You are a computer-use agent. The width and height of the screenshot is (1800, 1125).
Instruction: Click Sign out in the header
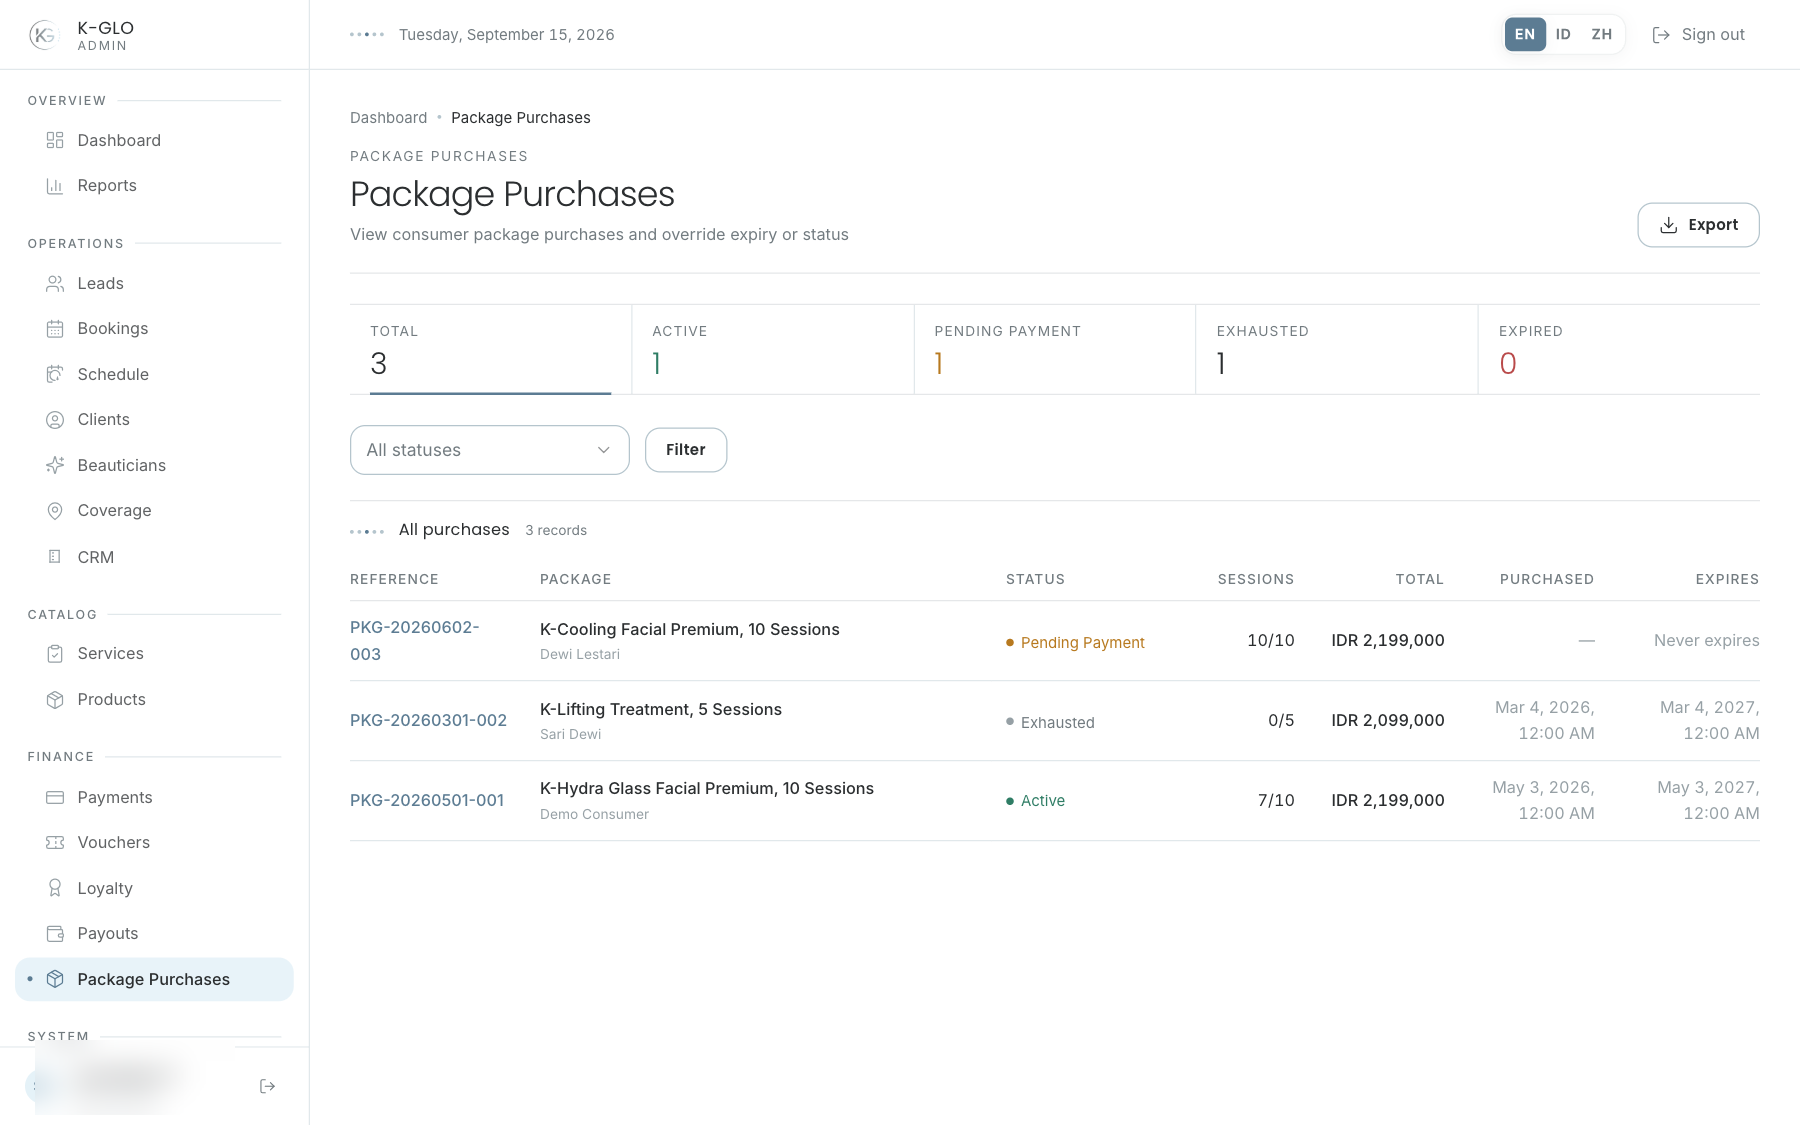[1698, 35]
